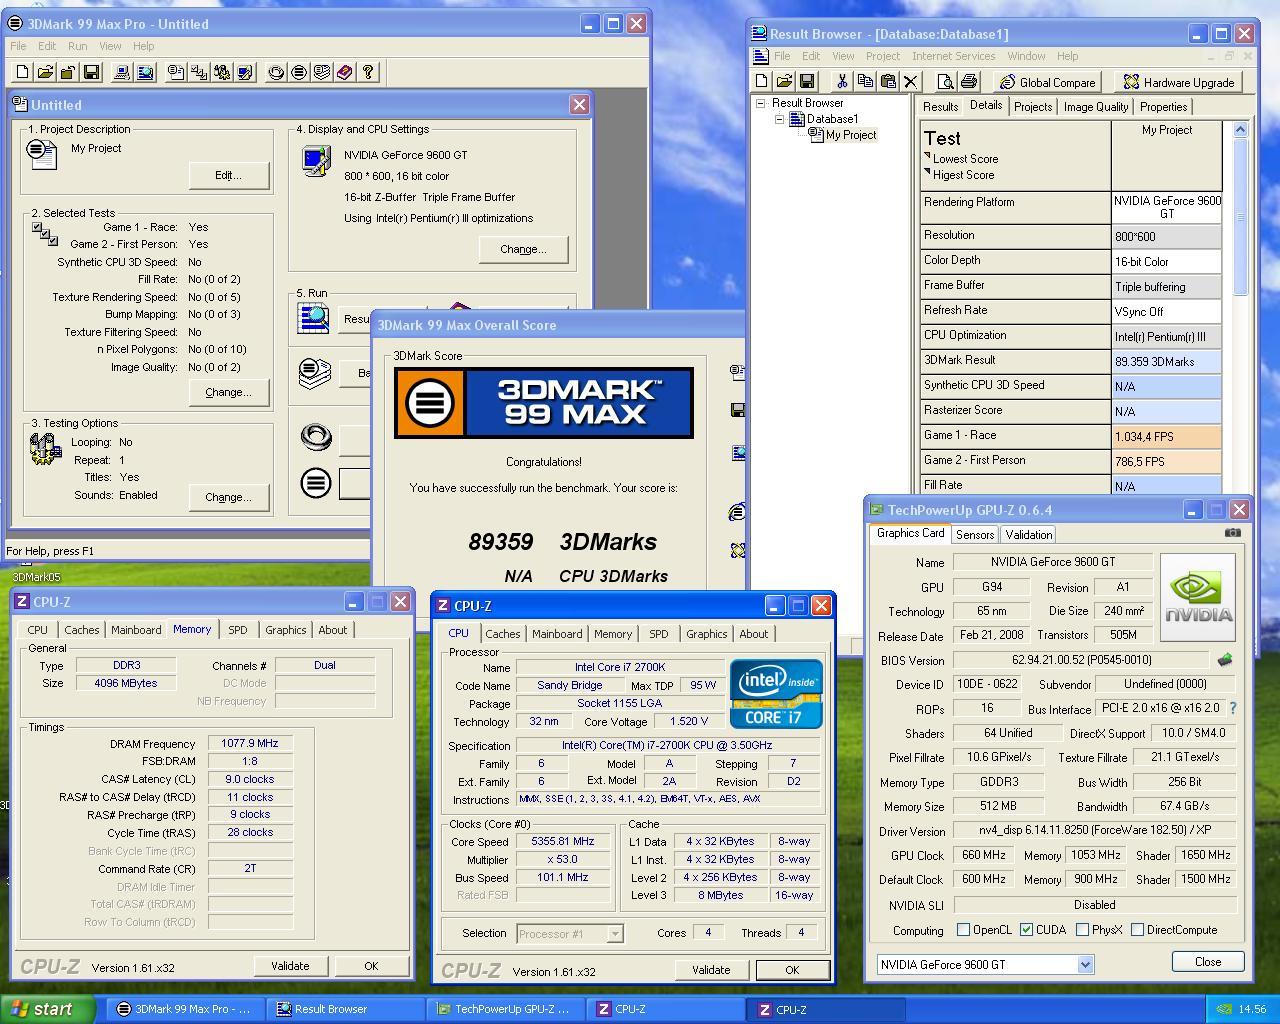The height and width of the screenshot is (1024, 1280).
Task: Click the display settings icon in 3DMark toolbar
Action: [245, 72]
